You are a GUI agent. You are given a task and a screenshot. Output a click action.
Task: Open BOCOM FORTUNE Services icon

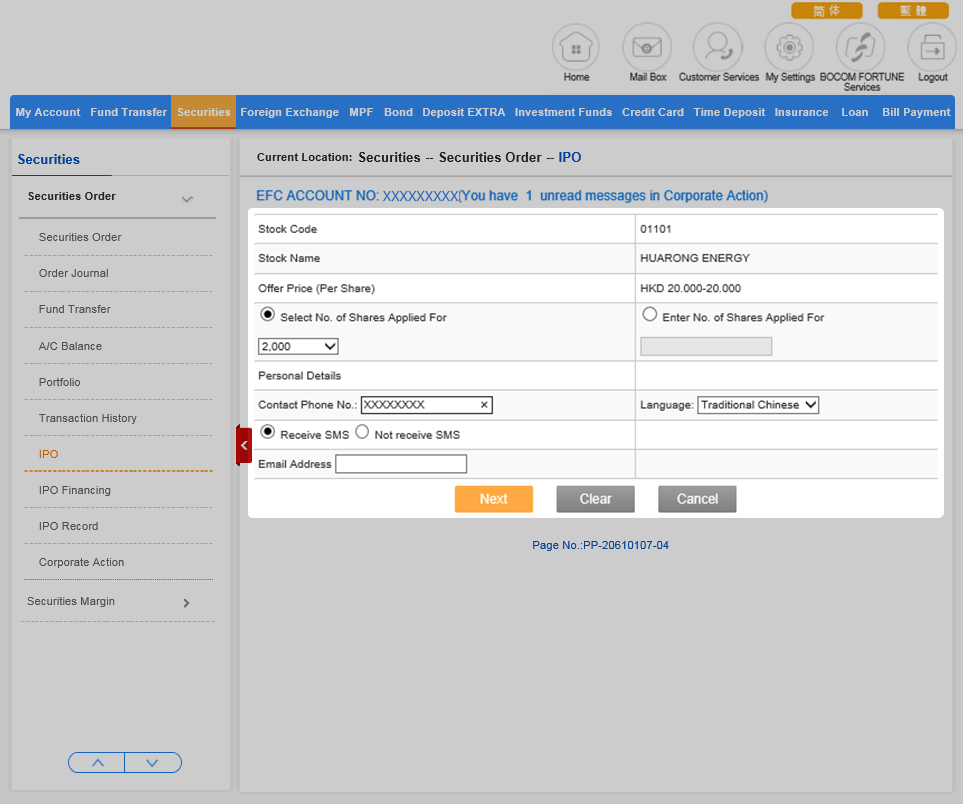pos(861,47)
